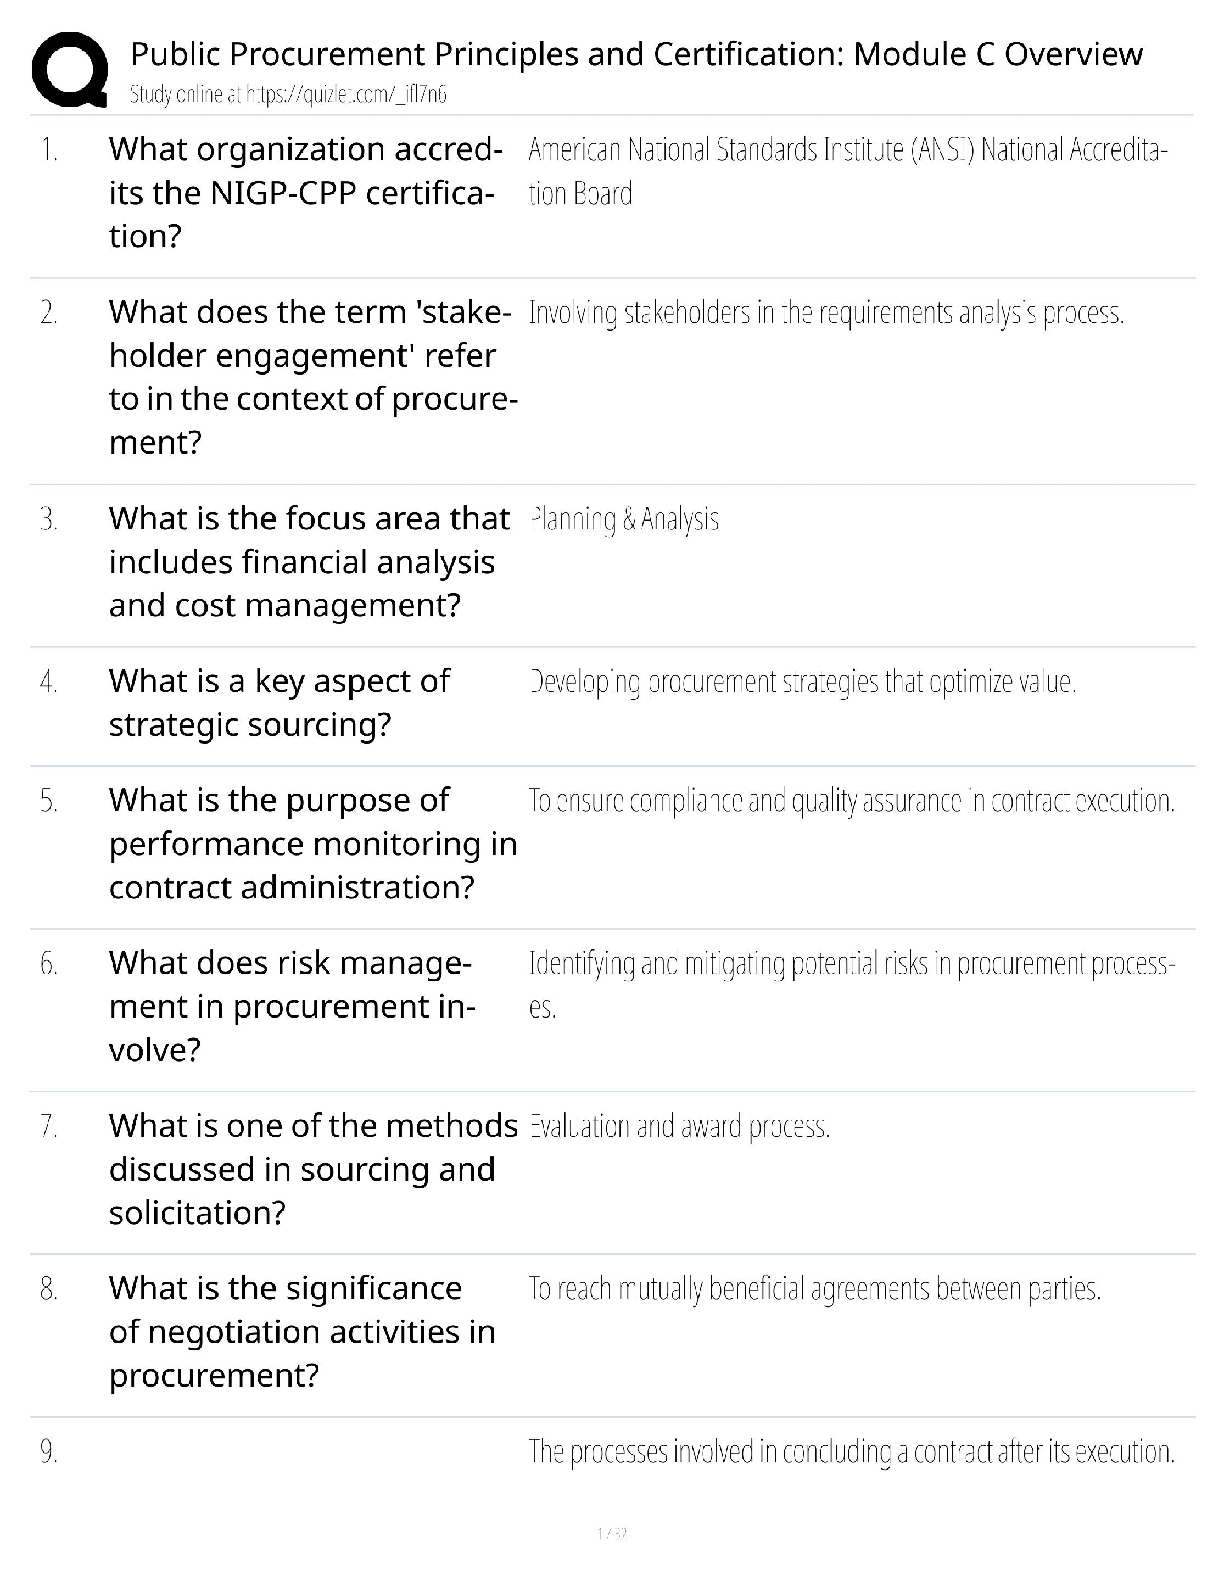Viewport: 1224px width, 1584px height.
Task: Click the mutually beneficial agreements answer
Action: click(x=814, y=1290)
